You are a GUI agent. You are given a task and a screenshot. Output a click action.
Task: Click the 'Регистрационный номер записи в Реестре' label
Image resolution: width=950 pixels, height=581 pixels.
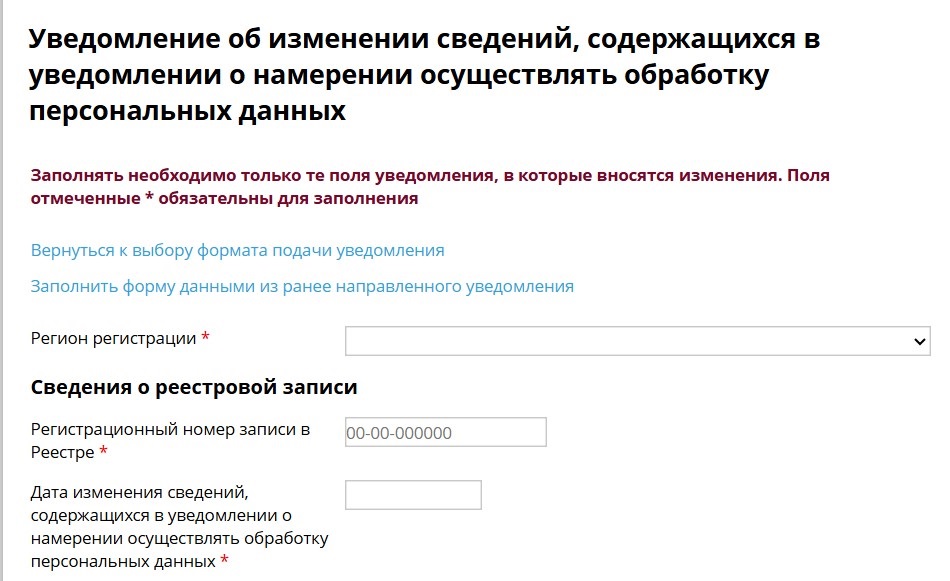click(x=170, y=430)
